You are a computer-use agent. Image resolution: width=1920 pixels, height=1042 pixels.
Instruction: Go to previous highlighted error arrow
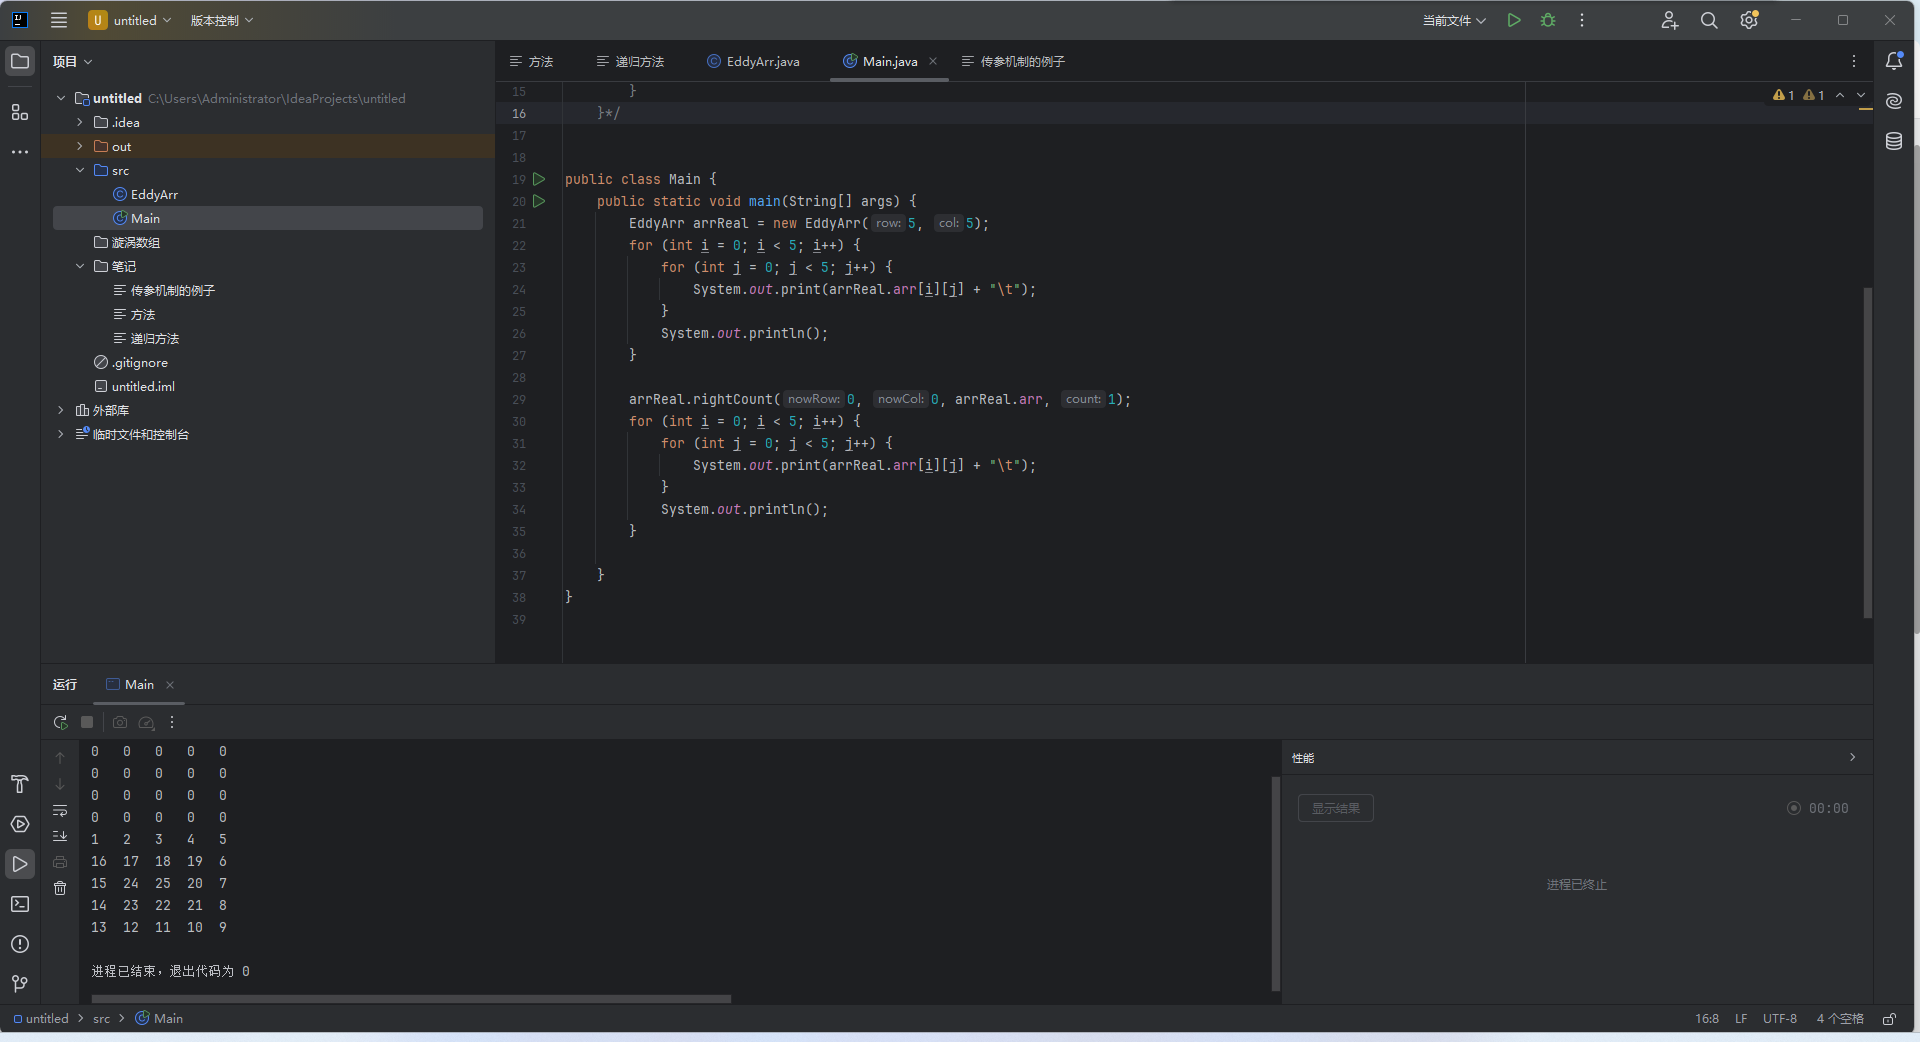point(1840,95)
